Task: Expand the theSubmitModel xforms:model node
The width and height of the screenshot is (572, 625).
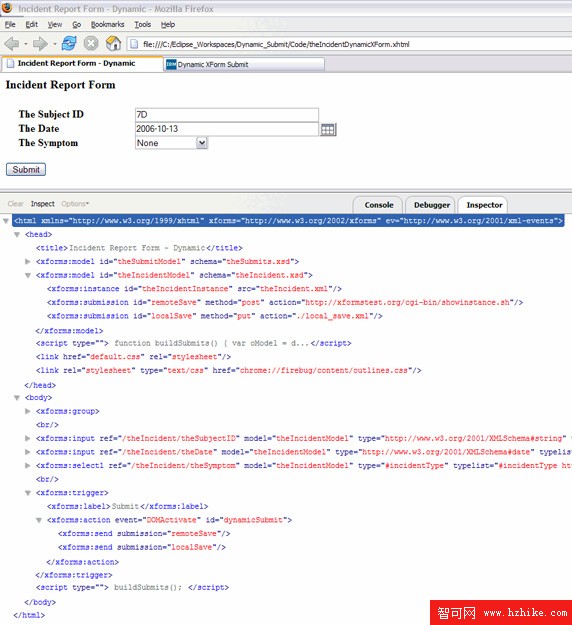Action: (28, 261)
